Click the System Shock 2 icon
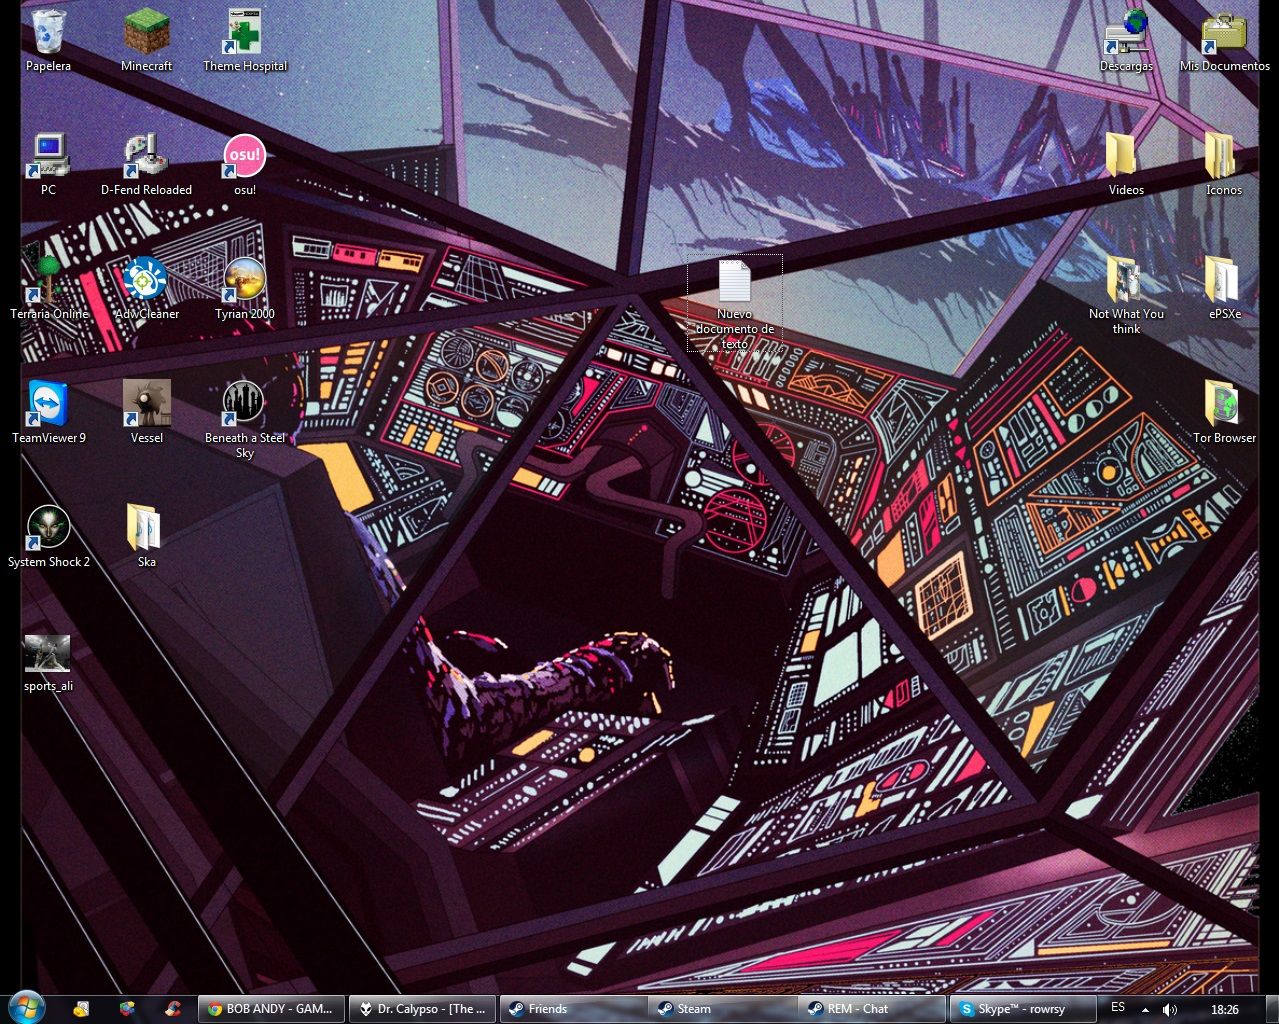1279x1024 pixels. point(48,530)
